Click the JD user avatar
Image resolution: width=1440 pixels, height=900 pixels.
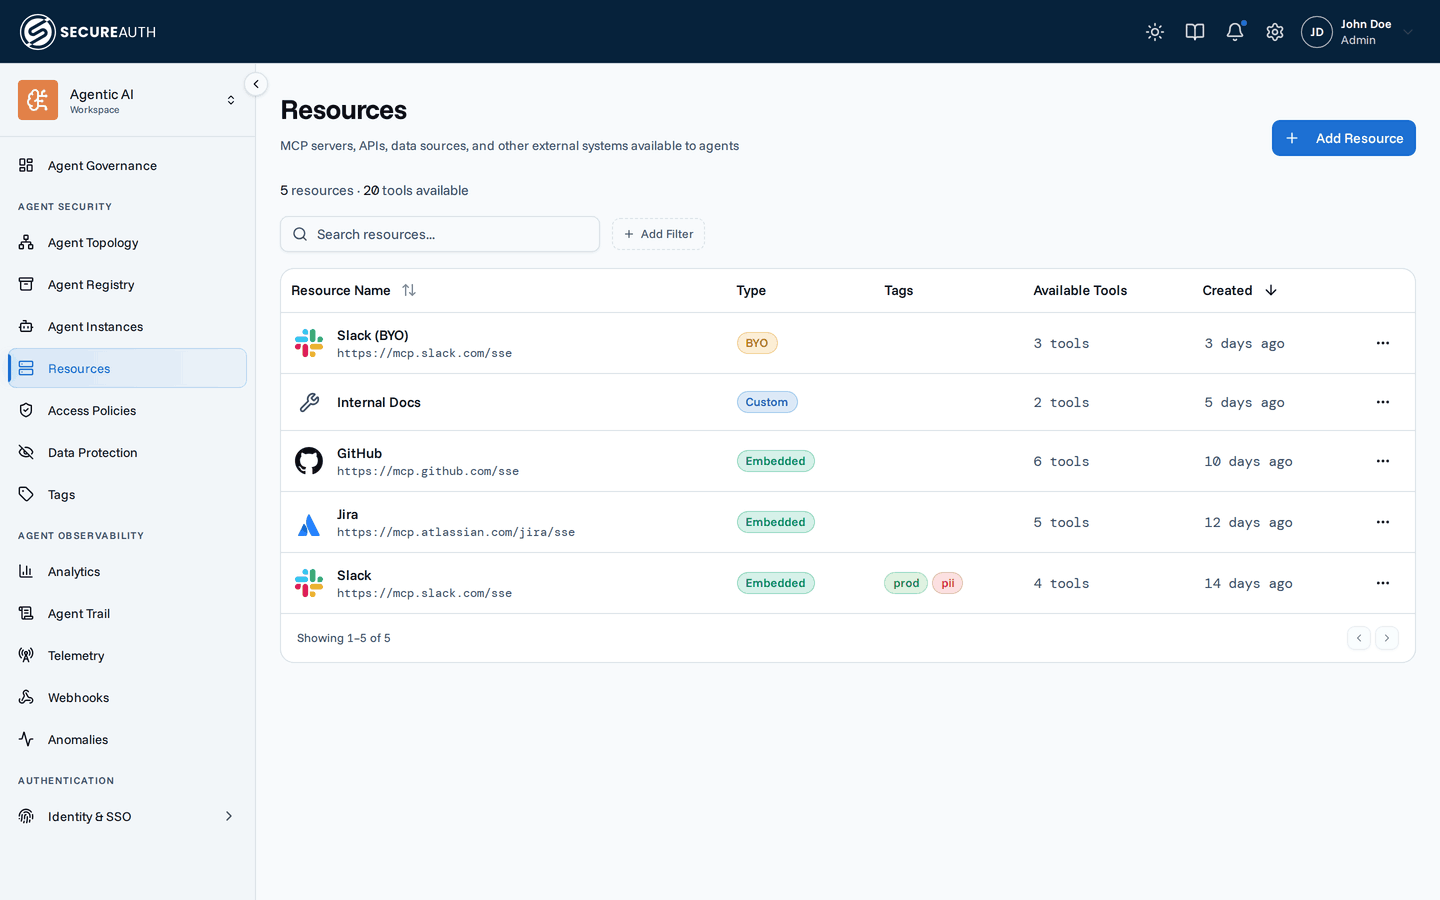coord(1317,32)
